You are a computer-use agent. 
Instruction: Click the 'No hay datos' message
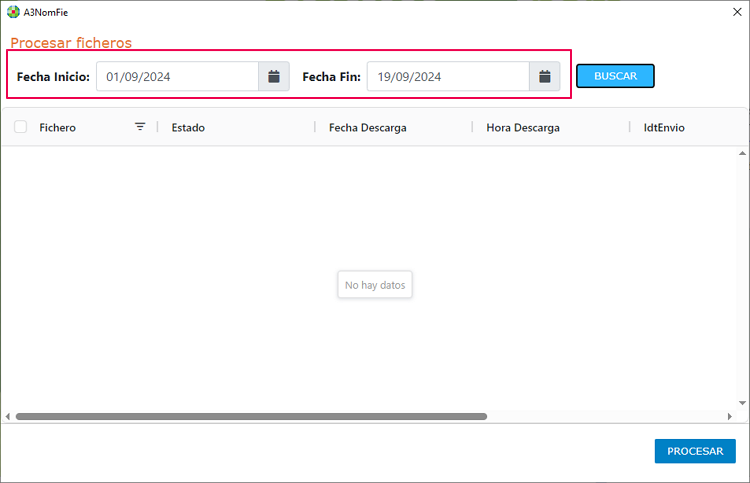pos(375,285)
